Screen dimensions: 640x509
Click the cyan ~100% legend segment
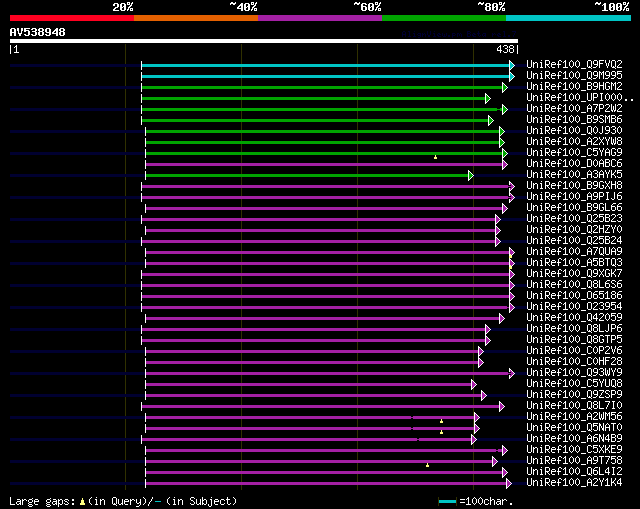[x=569, y=18]
